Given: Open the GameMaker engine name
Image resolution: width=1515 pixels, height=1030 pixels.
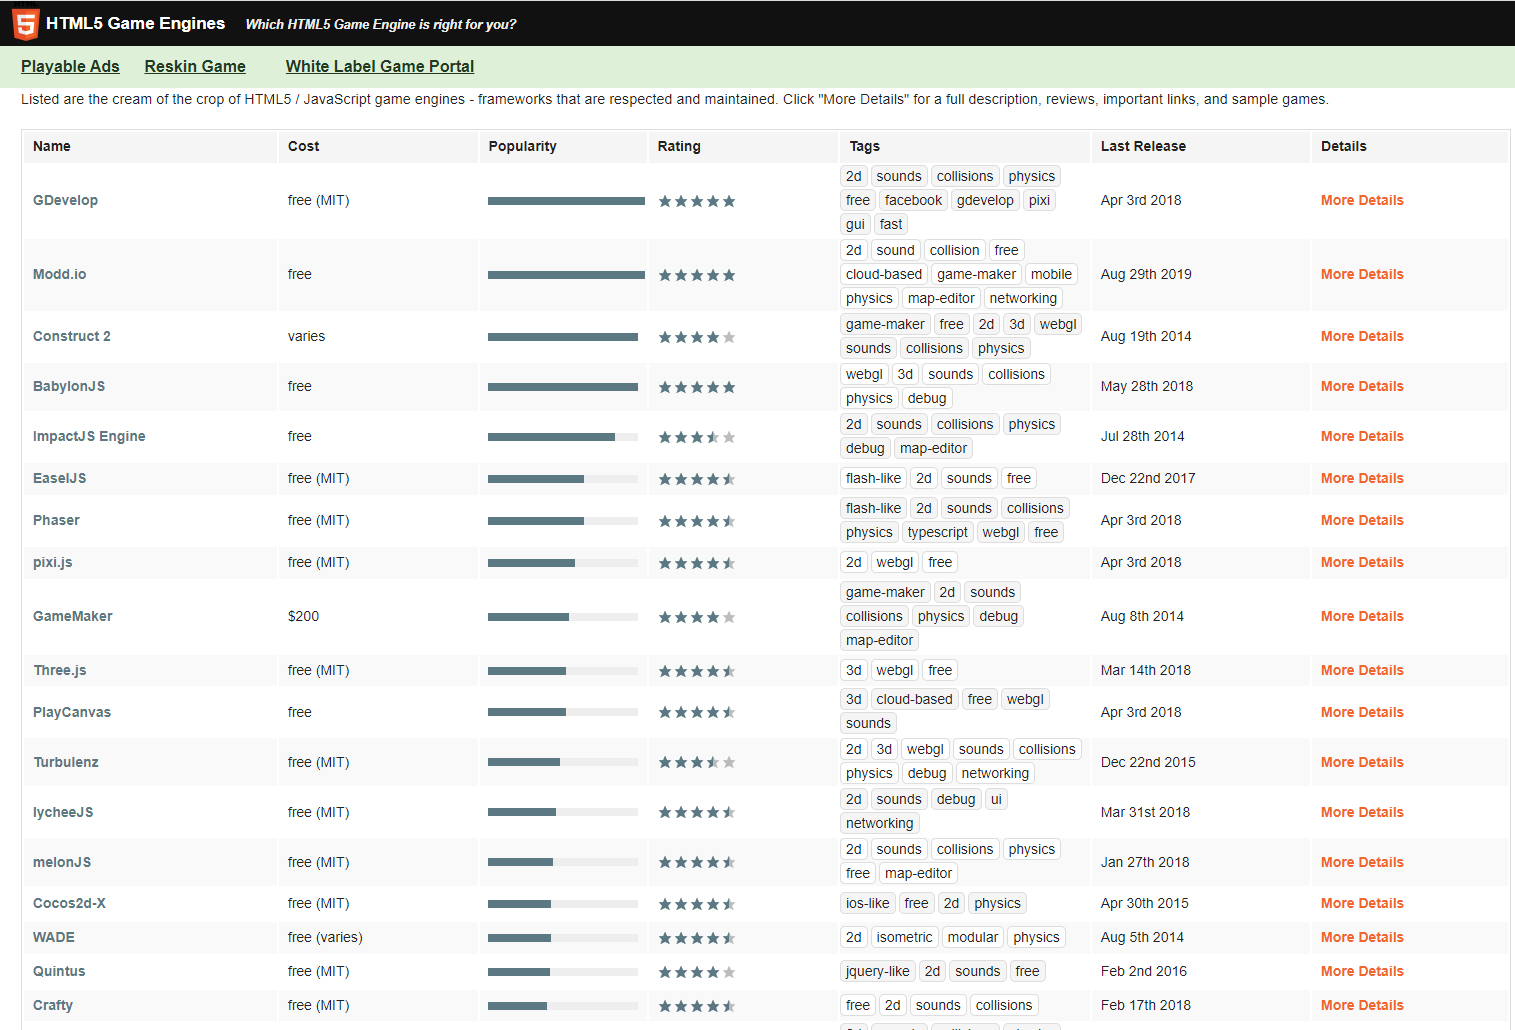Looking at the screenshot, I should pos(73,616).
